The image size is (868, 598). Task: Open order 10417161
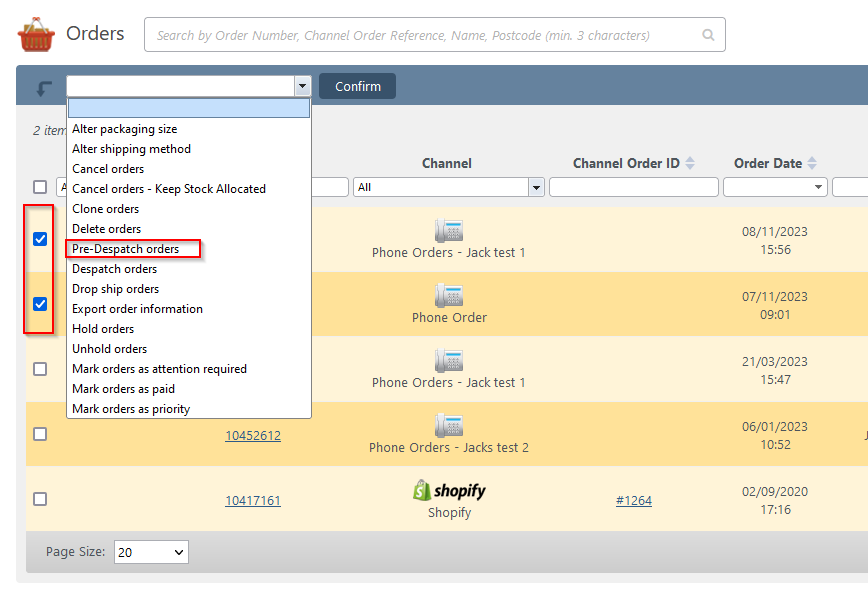click(x=253, y=500)
